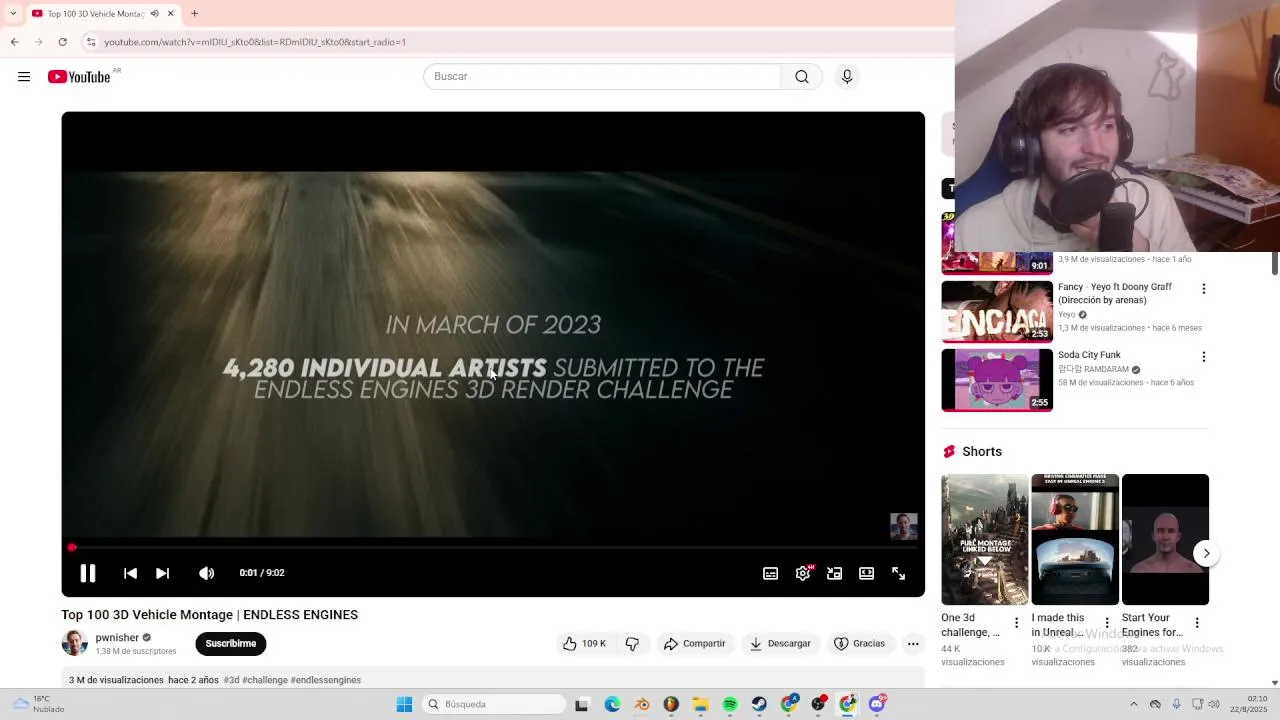This screenshot has width=1280, height=720.
Task: Show next Shorts with arrow button
Action: tap(1206, 553)
